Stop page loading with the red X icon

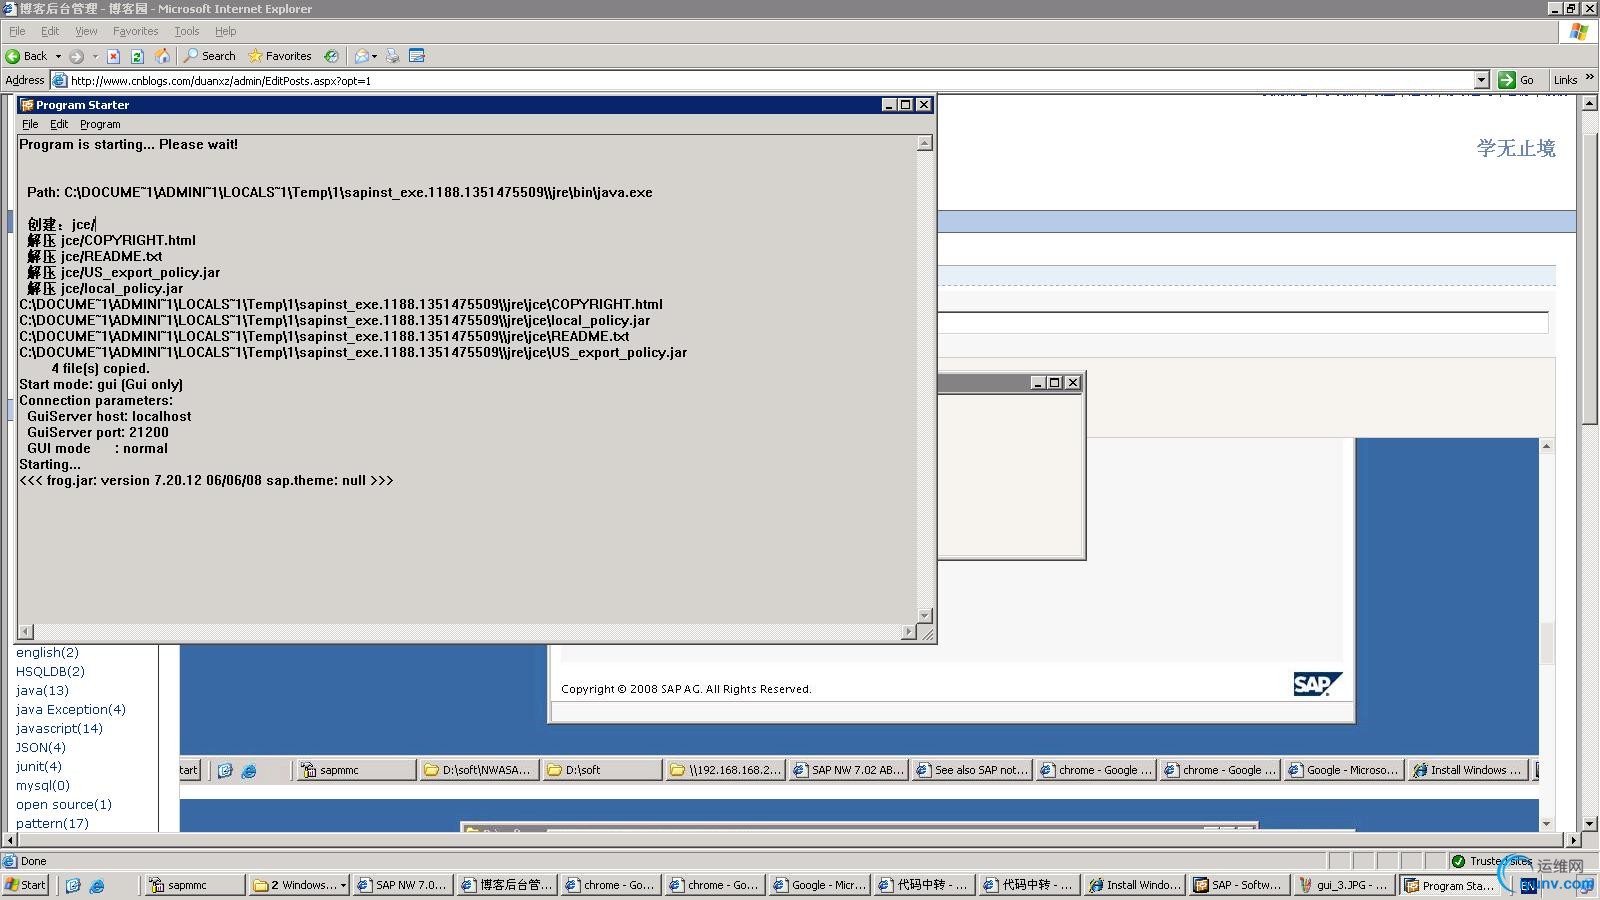[113, 56]
